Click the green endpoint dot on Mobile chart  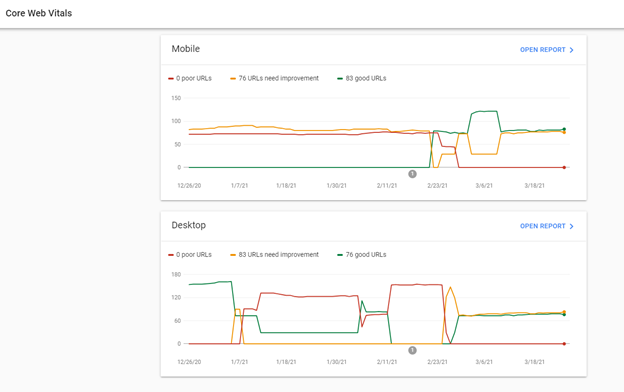(564, 129)
